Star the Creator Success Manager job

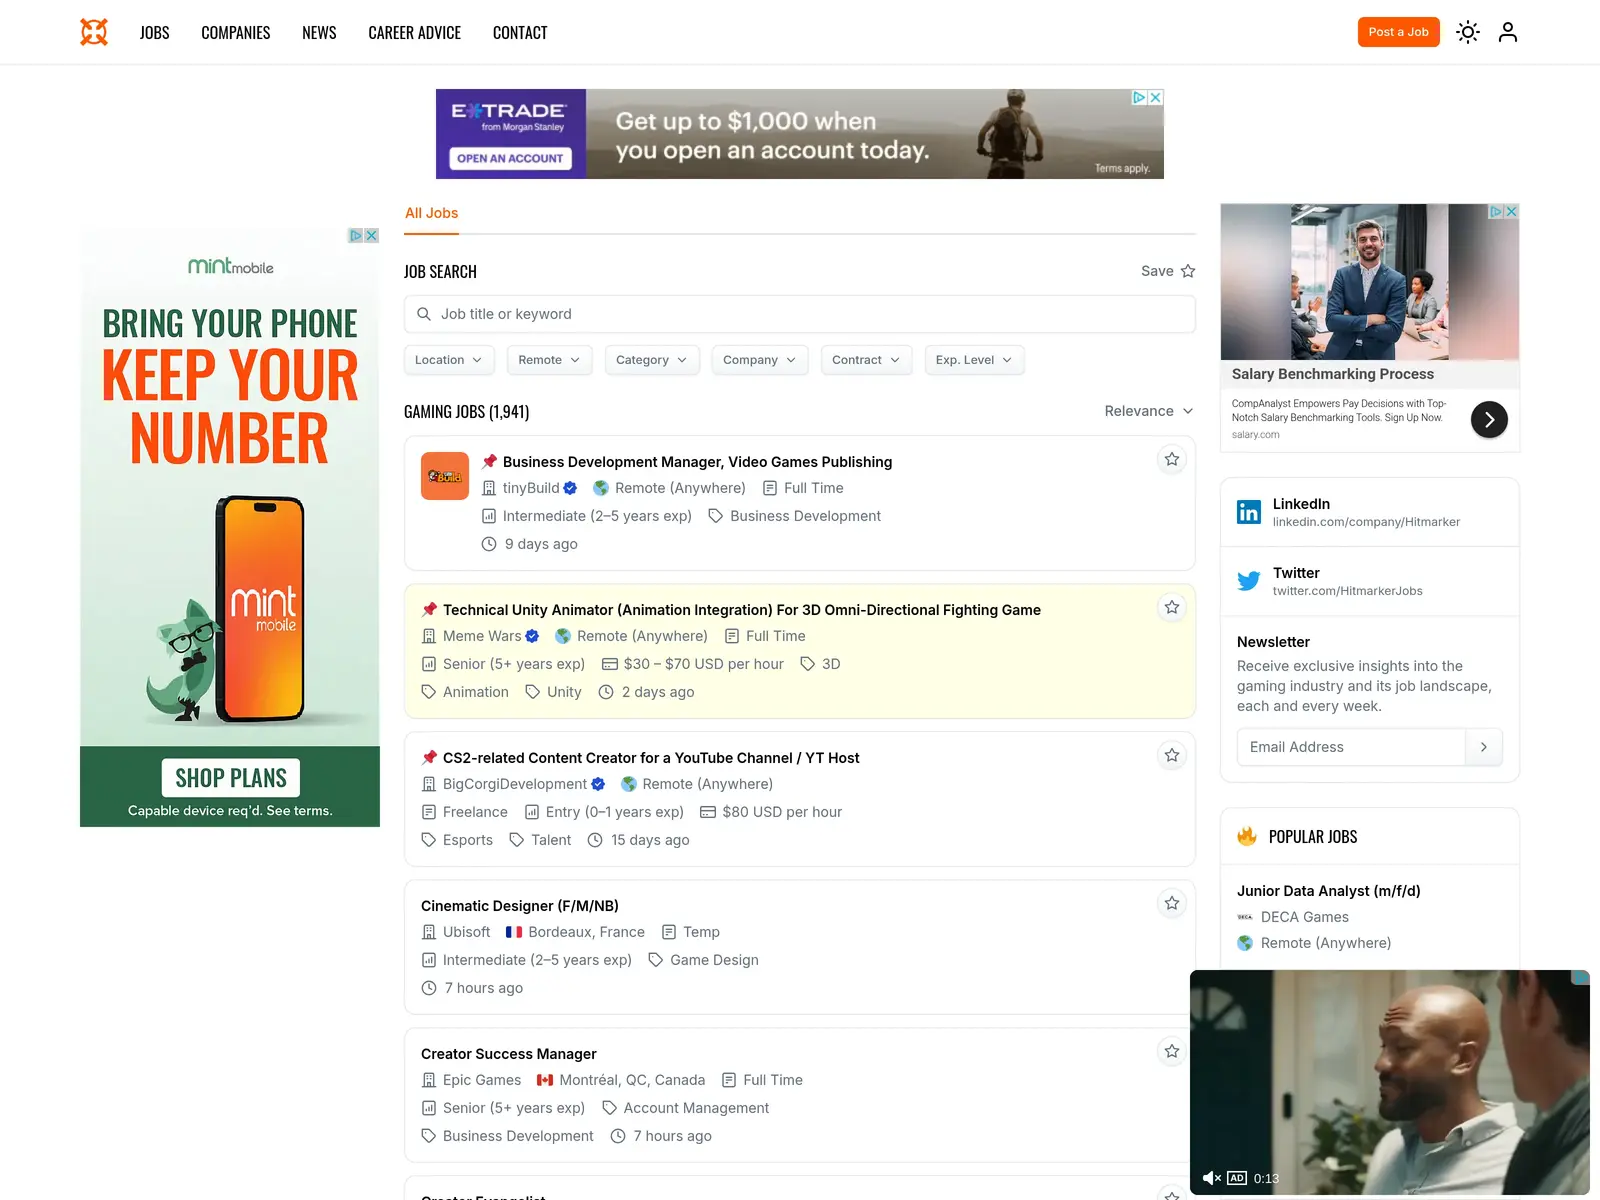click(1172, 1051)
